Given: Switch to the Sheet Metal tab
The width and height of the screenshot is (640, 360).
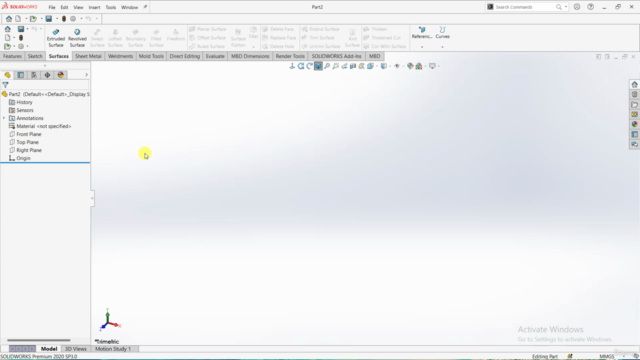Looking at the screenshot, I should point(88,56).
